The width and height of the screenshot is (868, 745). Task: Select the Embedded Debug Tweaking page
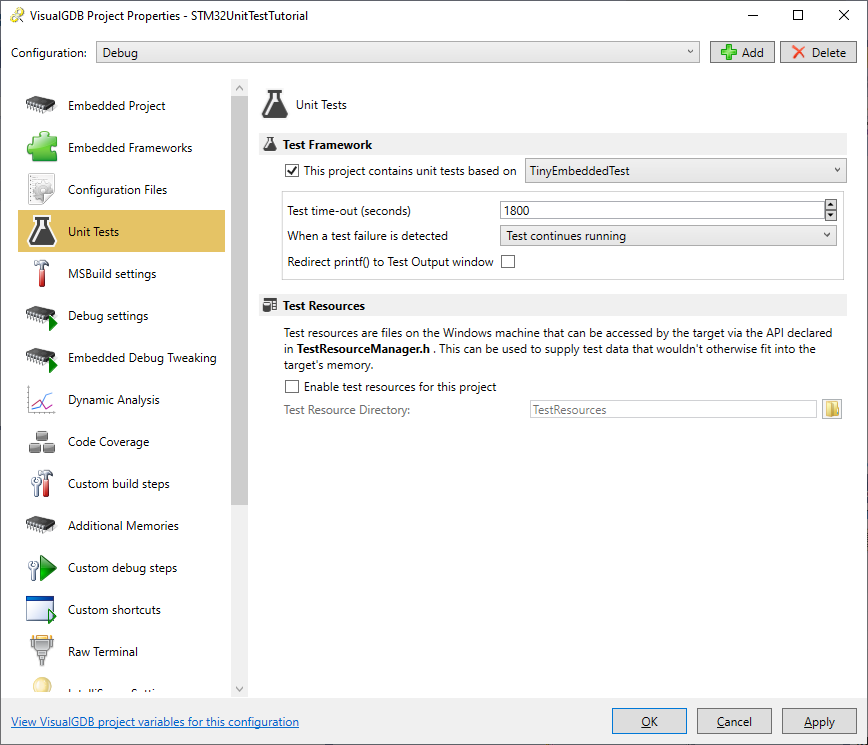[121, 358]
